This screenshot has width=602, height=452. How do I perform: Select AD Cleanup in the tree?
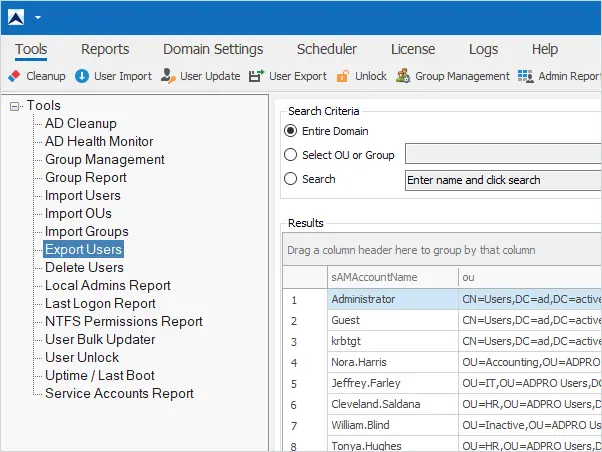pos(81,123)
